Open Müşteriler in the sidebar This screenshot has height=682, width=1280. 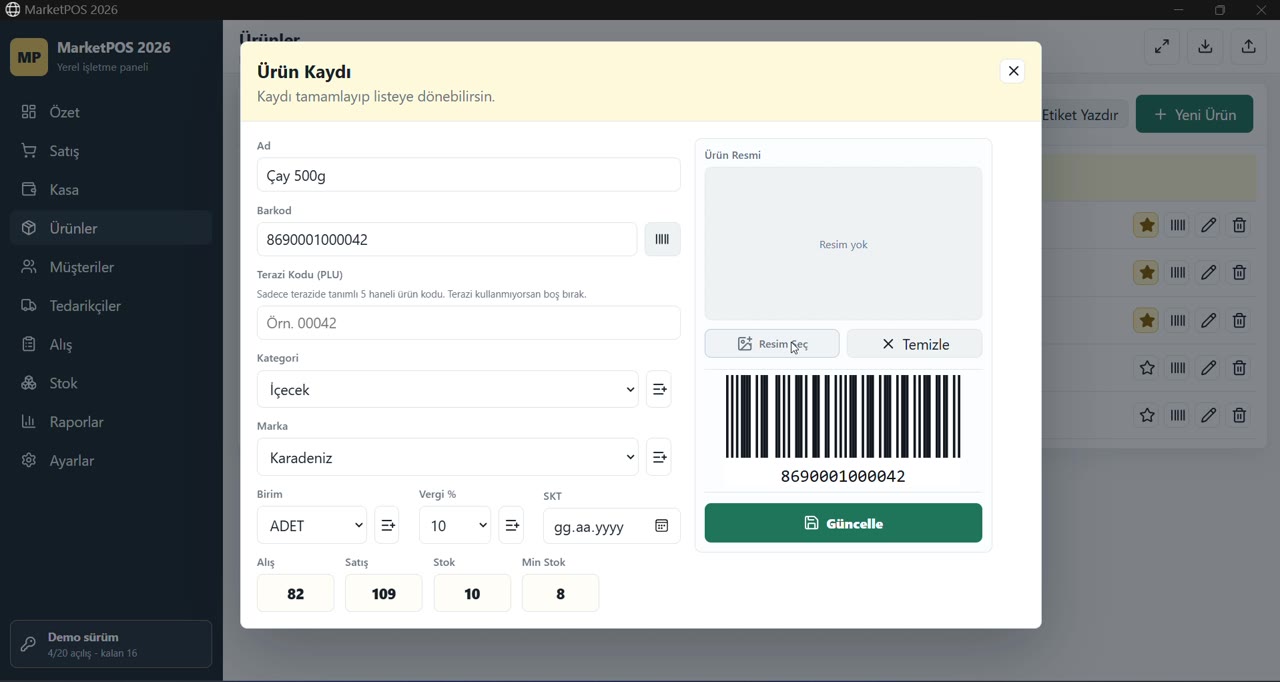pyautogui.click(x=111, y=267)
